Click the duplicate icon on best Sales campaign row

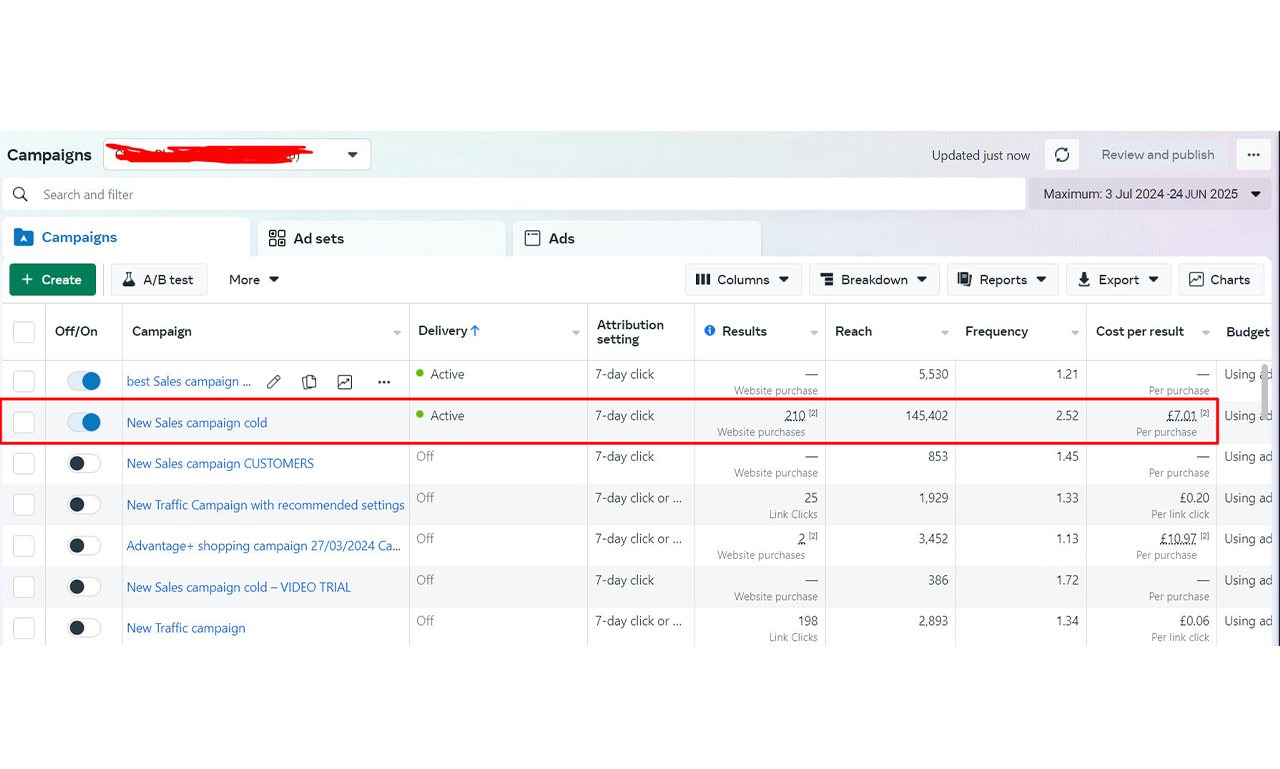(x=309, y=382)
